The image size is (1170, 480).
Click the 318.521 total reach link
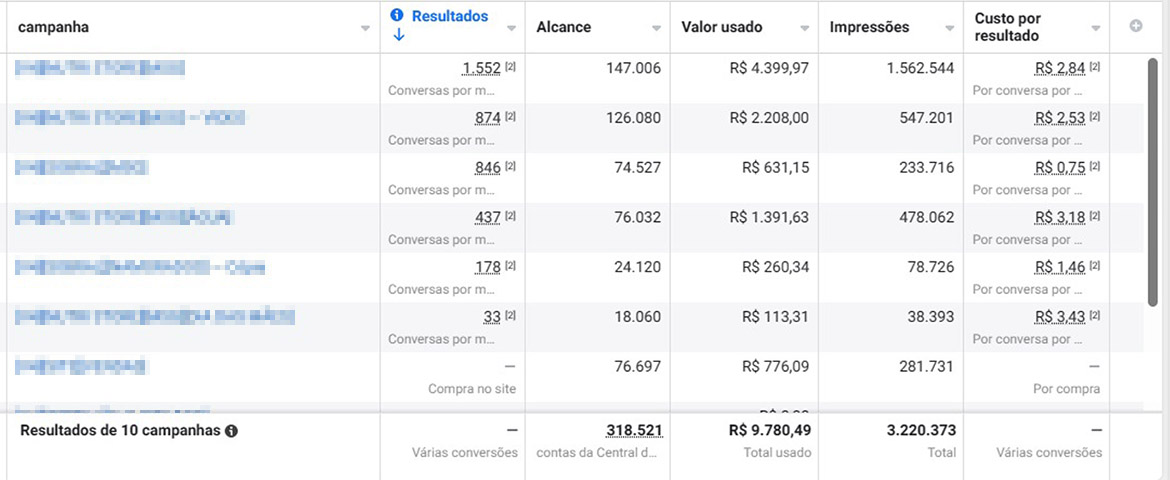633,430
